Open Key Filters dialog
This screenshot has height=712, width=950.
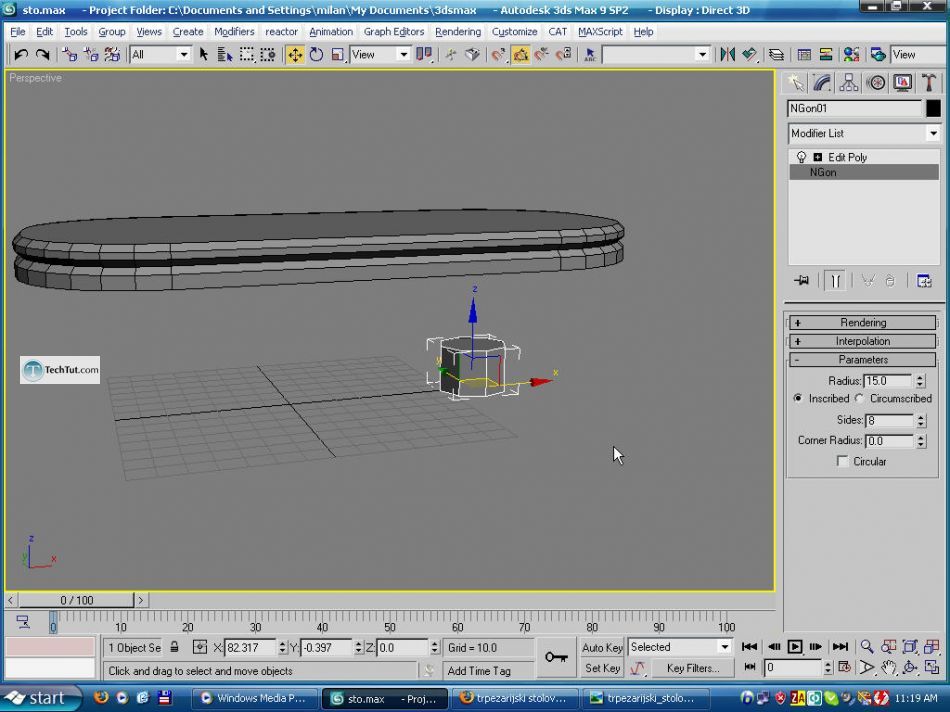pos(693,668)
